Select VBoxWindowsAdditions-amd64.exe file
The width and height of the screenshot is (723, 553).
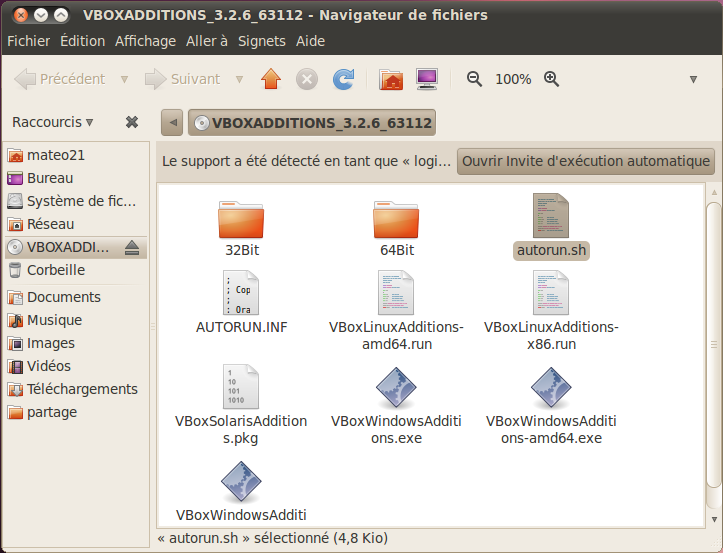coord(551,404)
